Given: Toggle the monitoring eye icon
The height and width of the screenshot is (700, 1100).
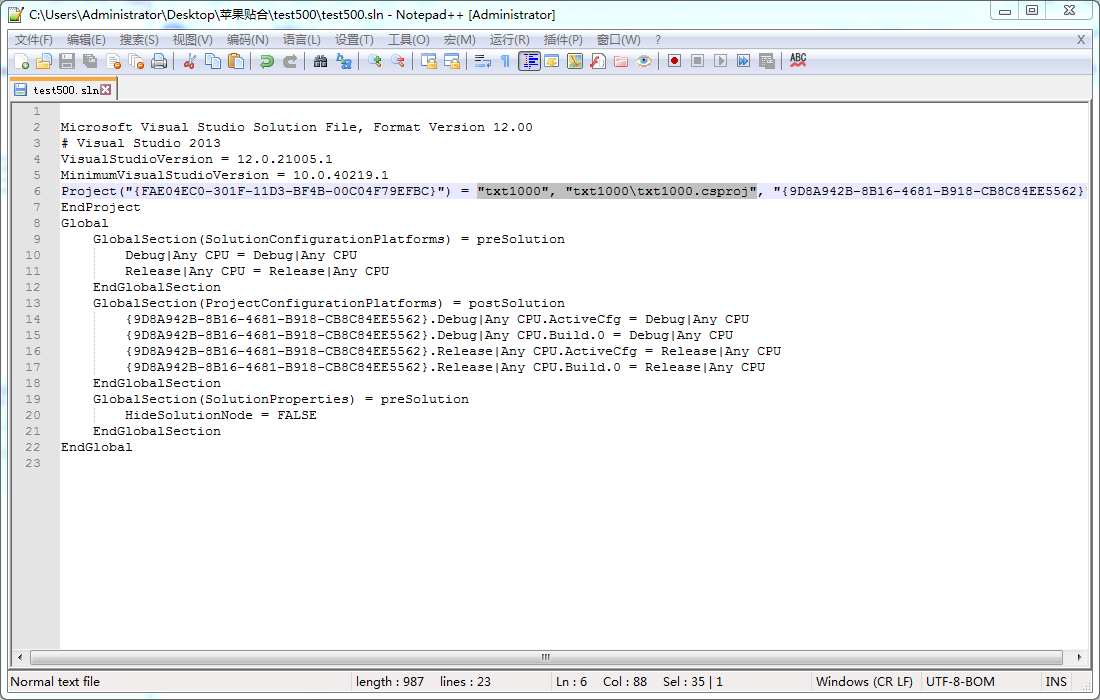Looking at the screenshot, I should pos(644,61).
